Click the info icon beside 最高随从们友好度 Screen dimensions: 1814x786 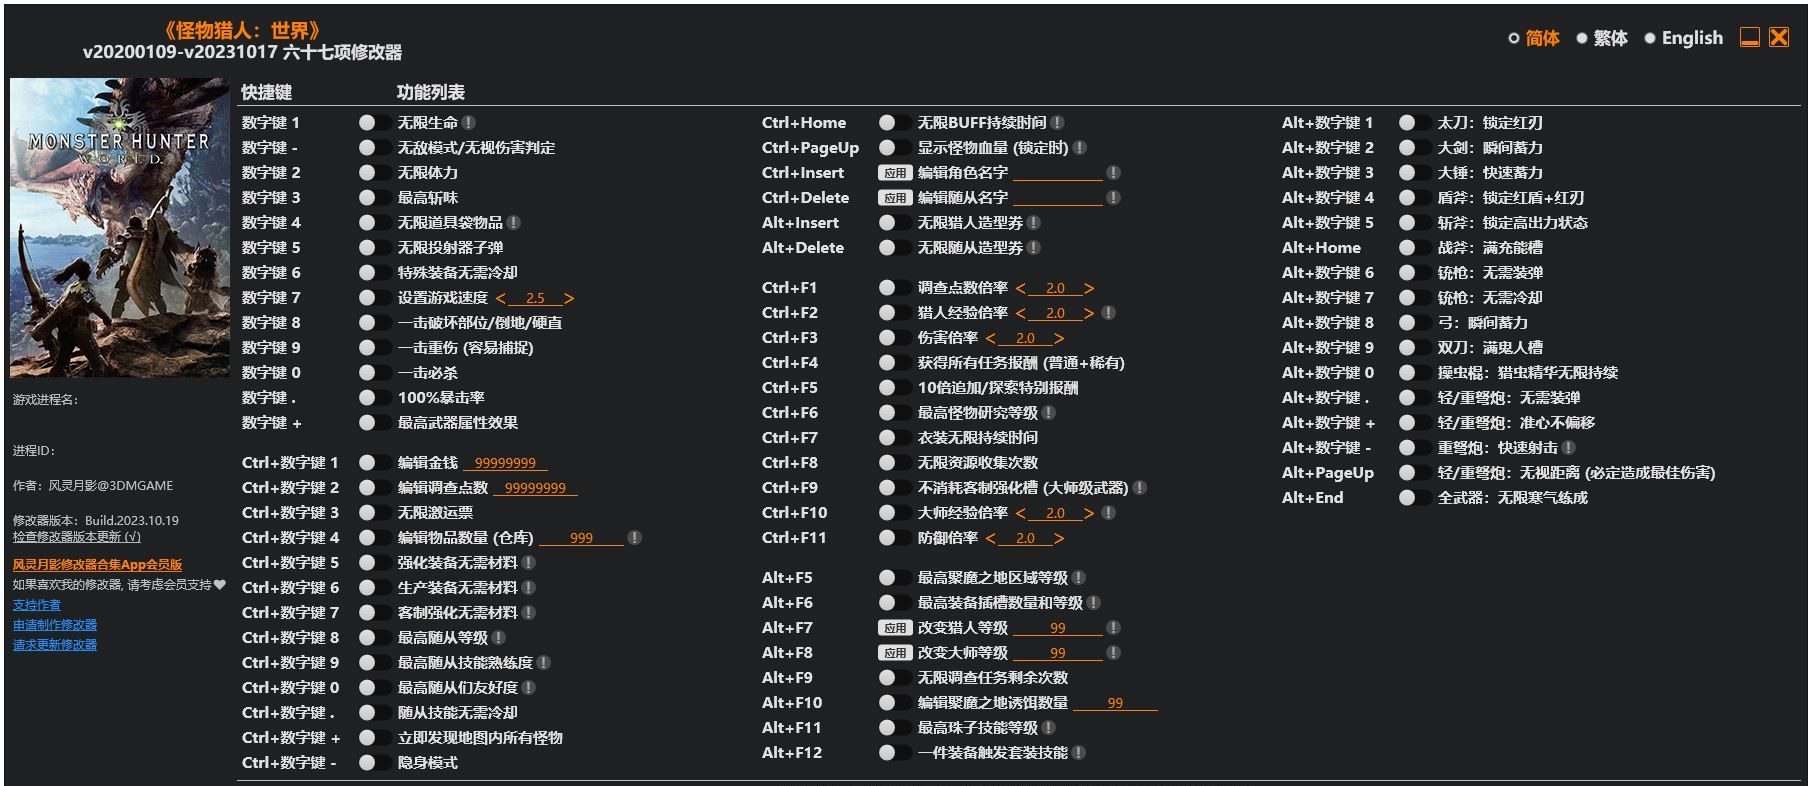point(528,688)
